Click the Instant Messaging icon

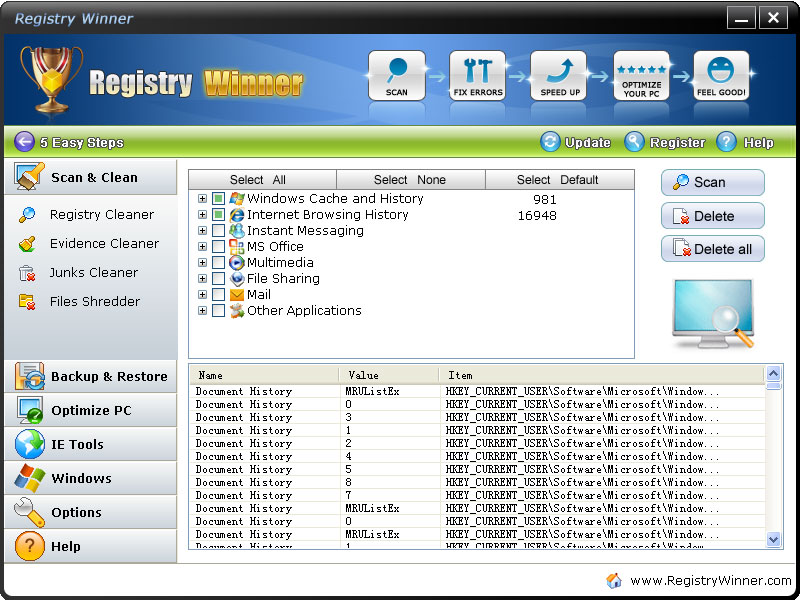(237, 231)
